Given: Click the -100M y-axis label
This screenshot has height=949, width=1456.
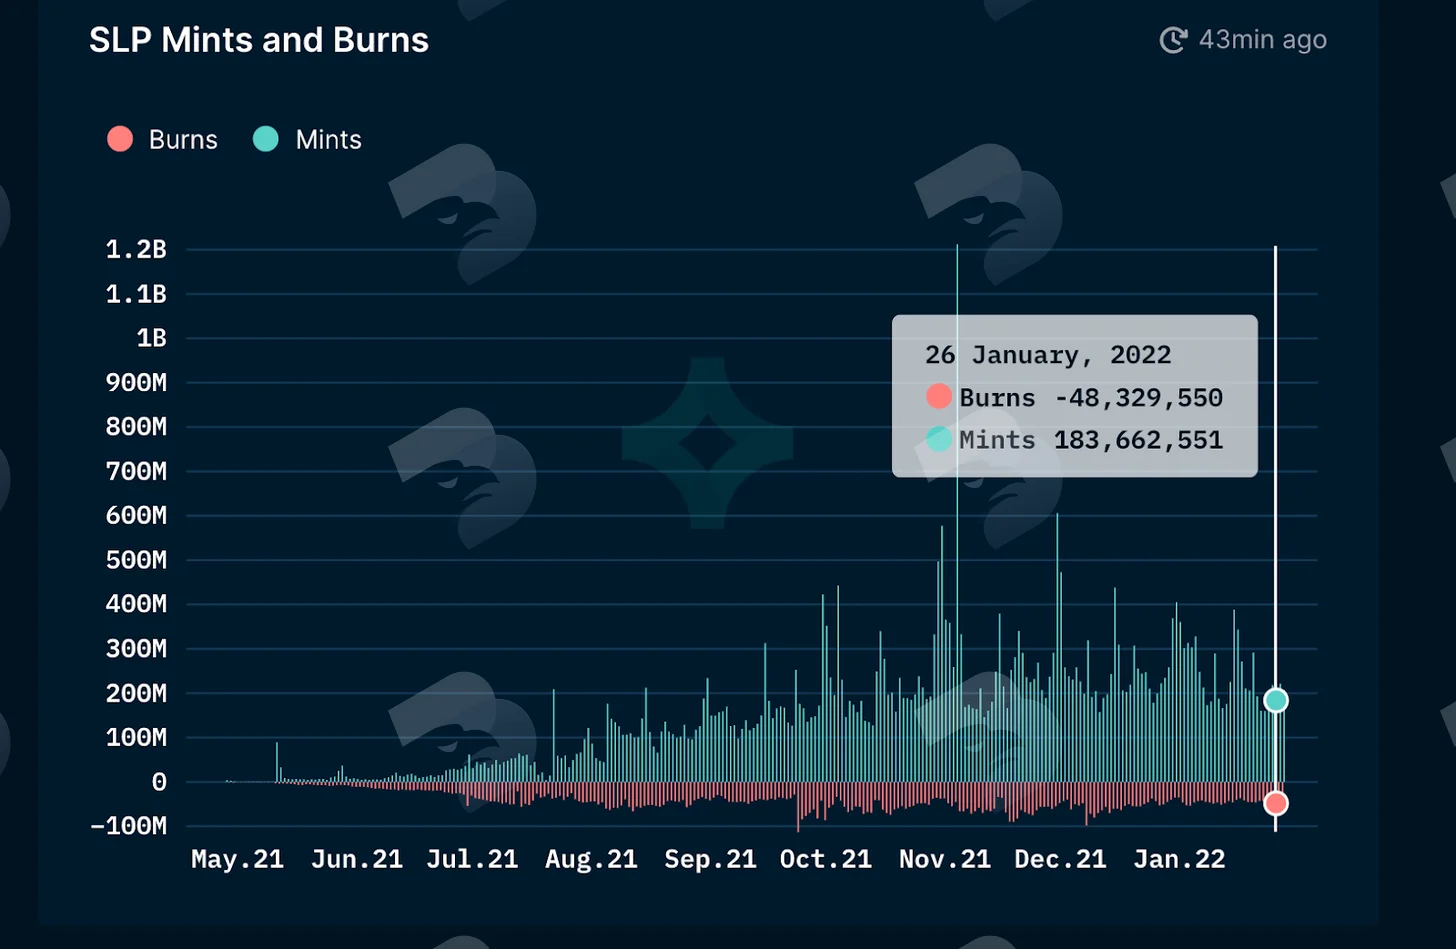Looking at the screenshot, I should [x=129, y=826].
